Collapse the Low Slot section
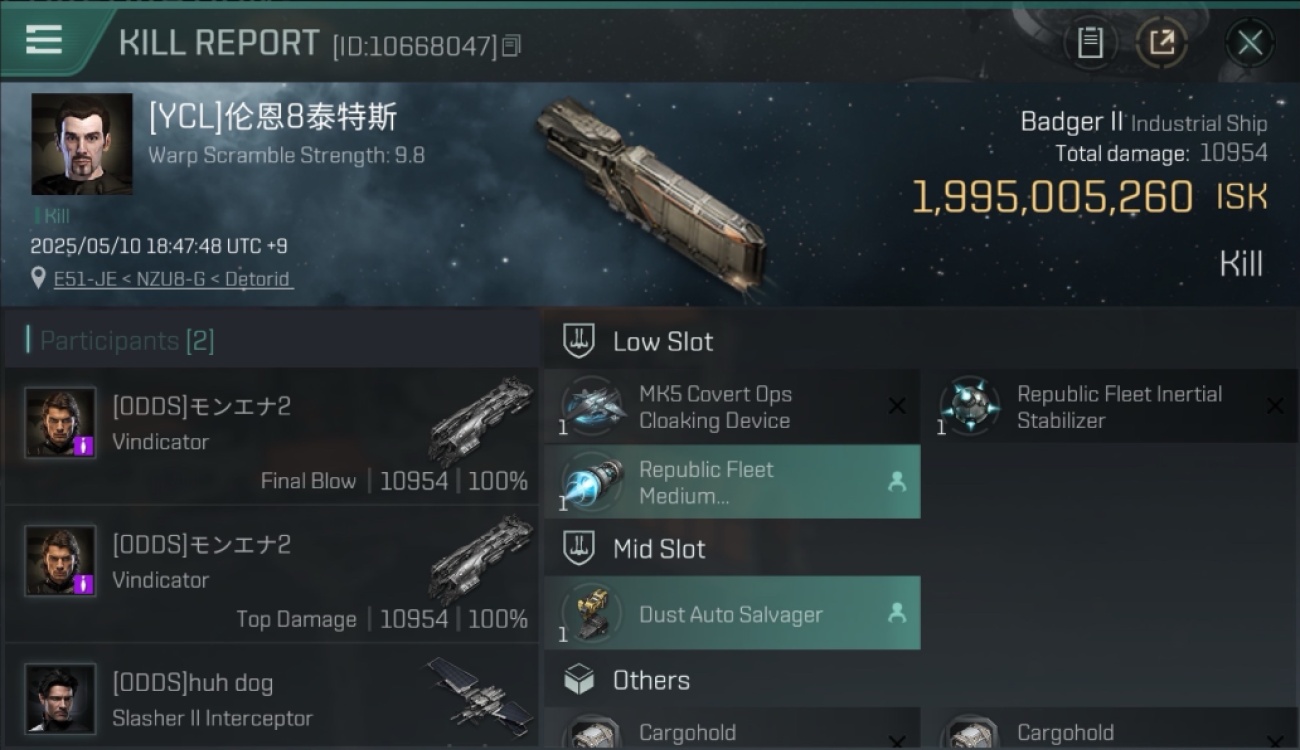The height and width of the screenshot is (750, 1300). [x=640, y=341]
